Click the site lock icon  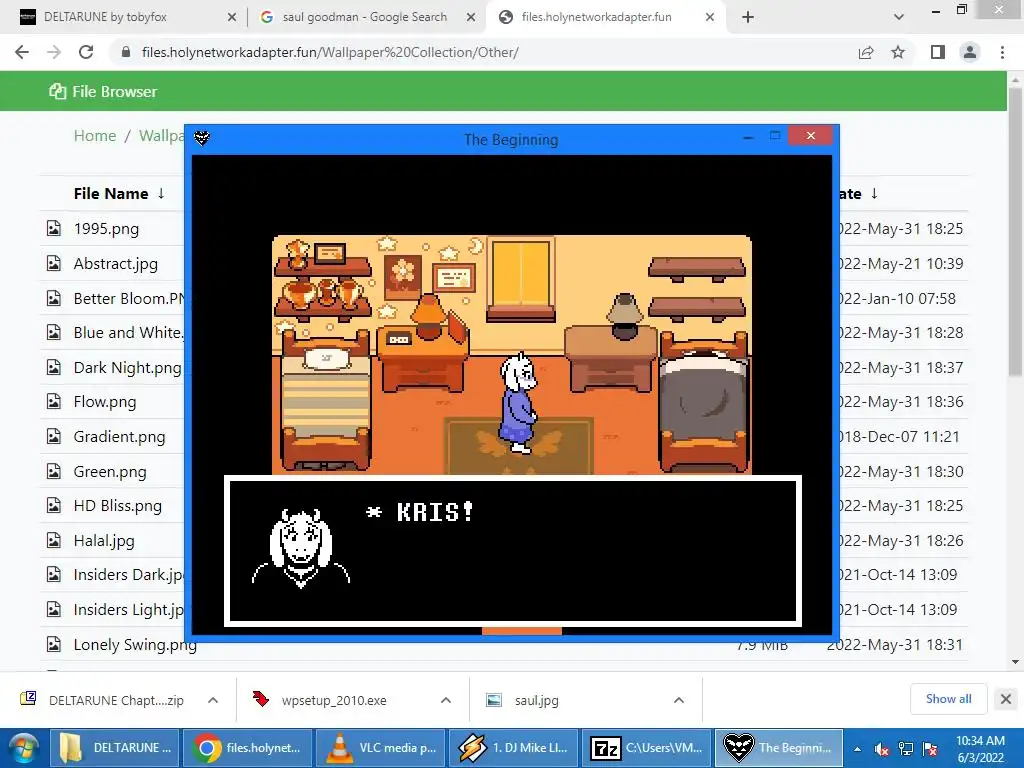tap(126, 52)
